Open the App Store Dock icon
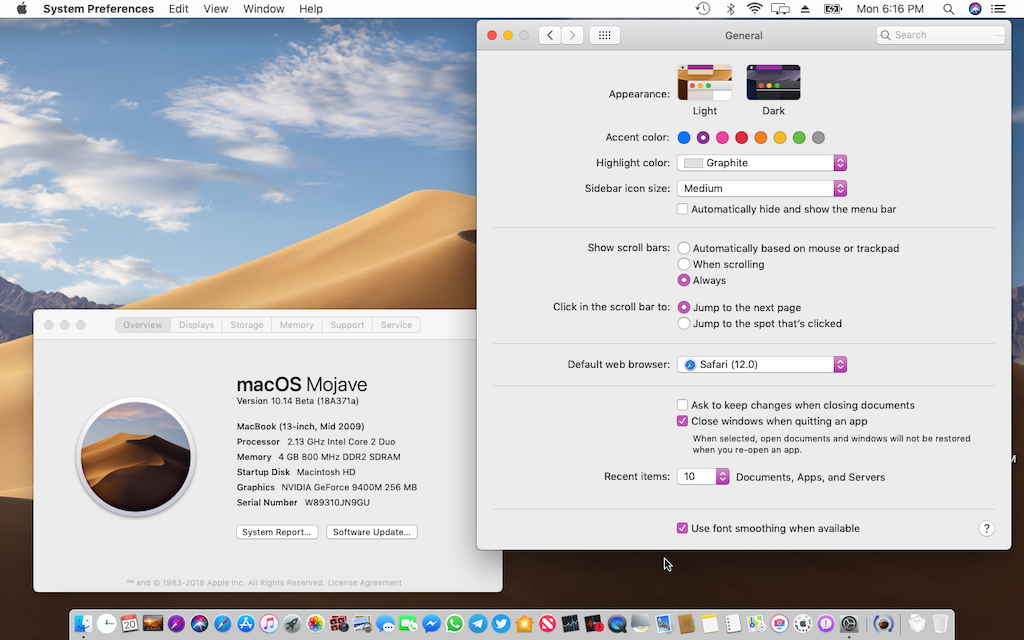 pyautogui.click(x=246, y=624)
